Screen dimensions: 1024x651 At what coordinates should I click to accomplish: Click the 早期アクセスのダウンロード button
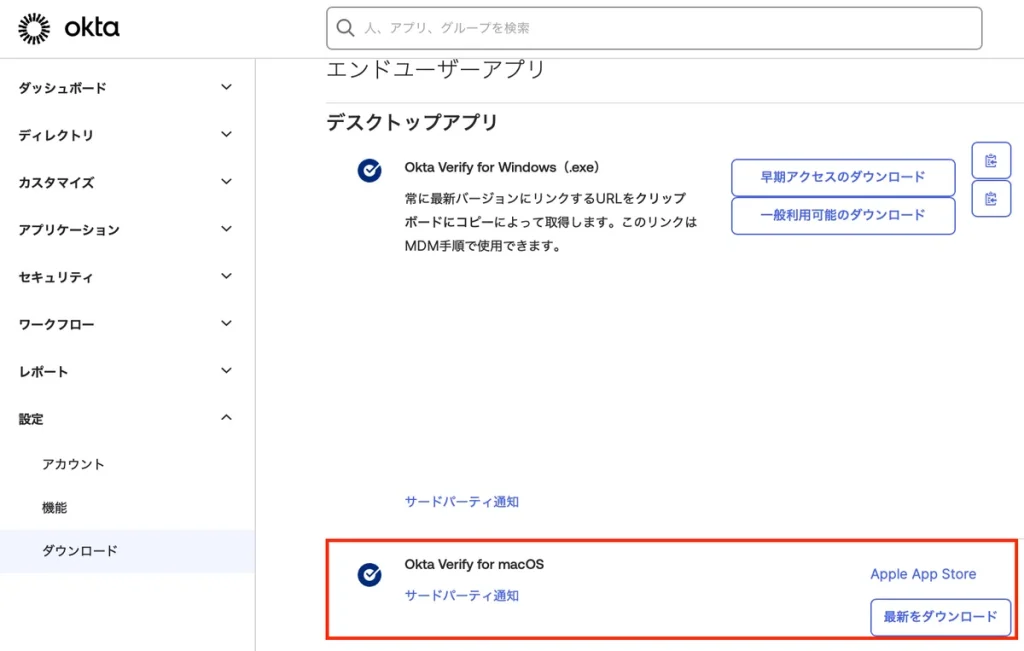(x=842, y=178)
